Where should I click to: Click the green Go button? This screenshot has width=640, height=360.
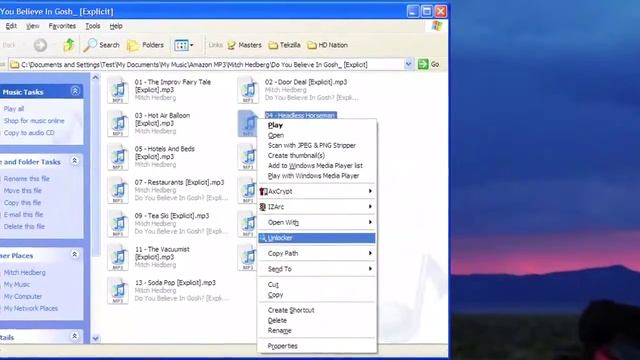[429, 64]
